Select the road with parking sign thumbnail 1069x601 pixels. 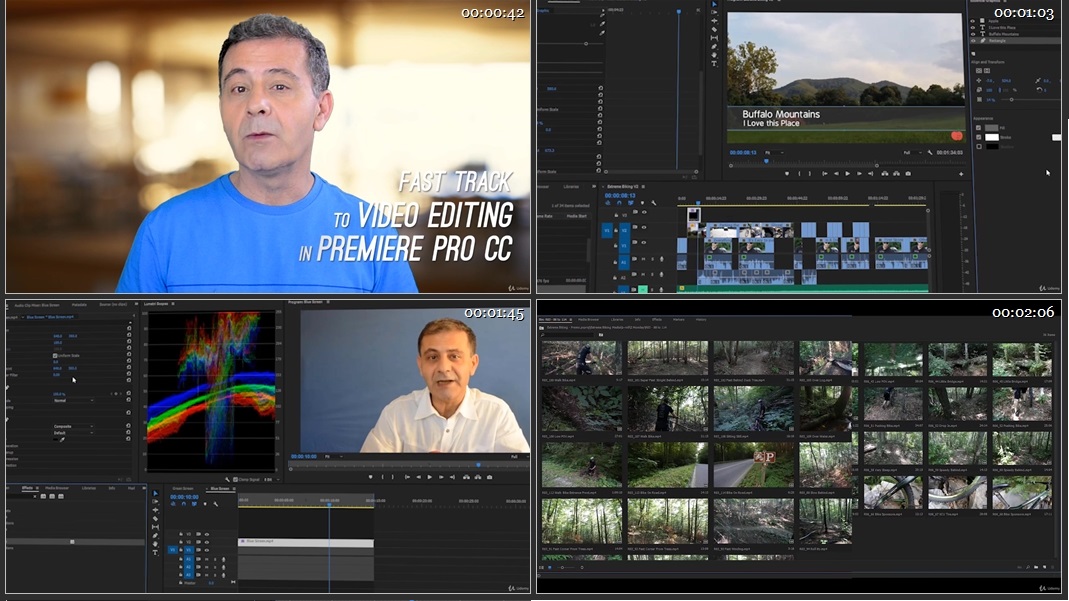click(753, 465)
